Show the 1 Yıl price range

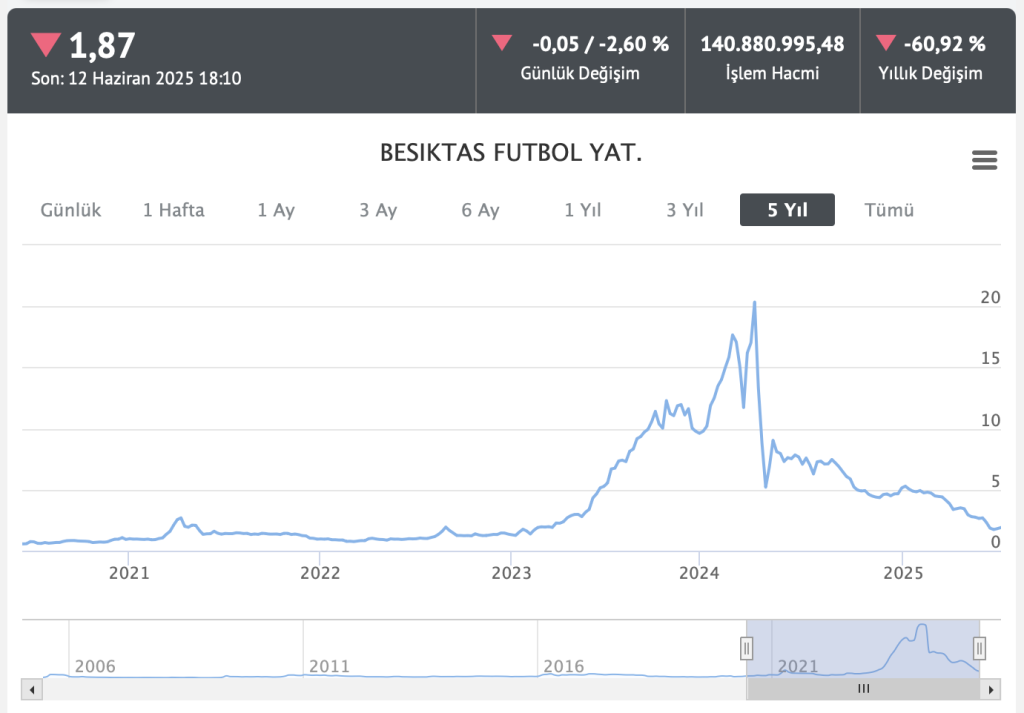tap(583, 210)
